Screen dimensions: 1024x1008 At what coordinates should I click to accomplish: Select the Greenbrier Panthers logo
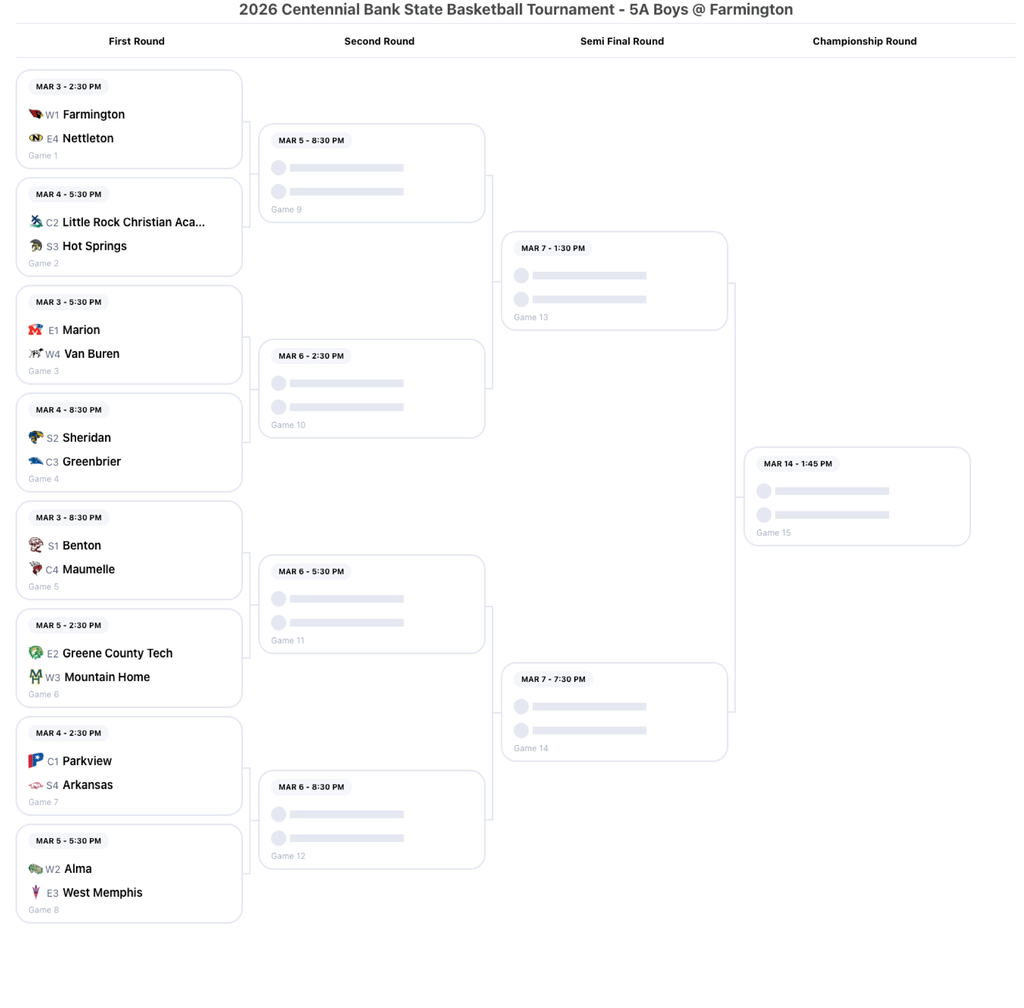point(38,461)
